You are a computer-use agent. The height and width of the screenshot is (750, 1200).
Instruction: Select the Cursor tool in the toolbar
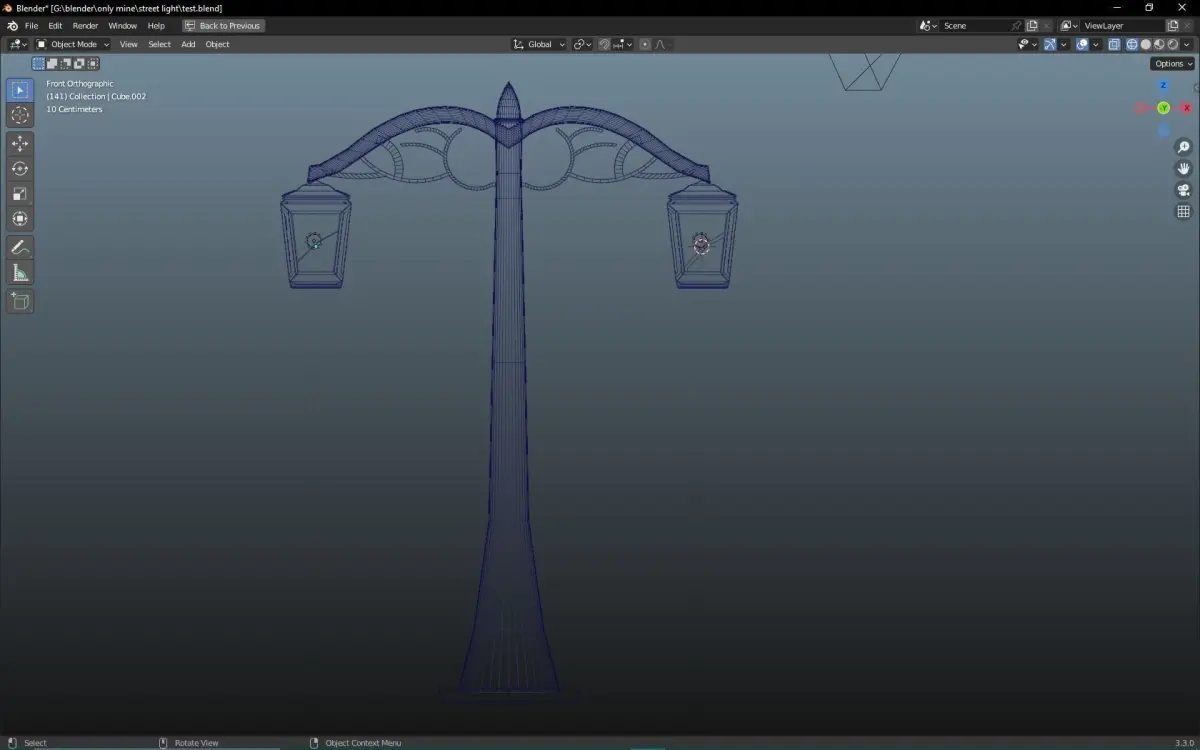coord(20,115)
